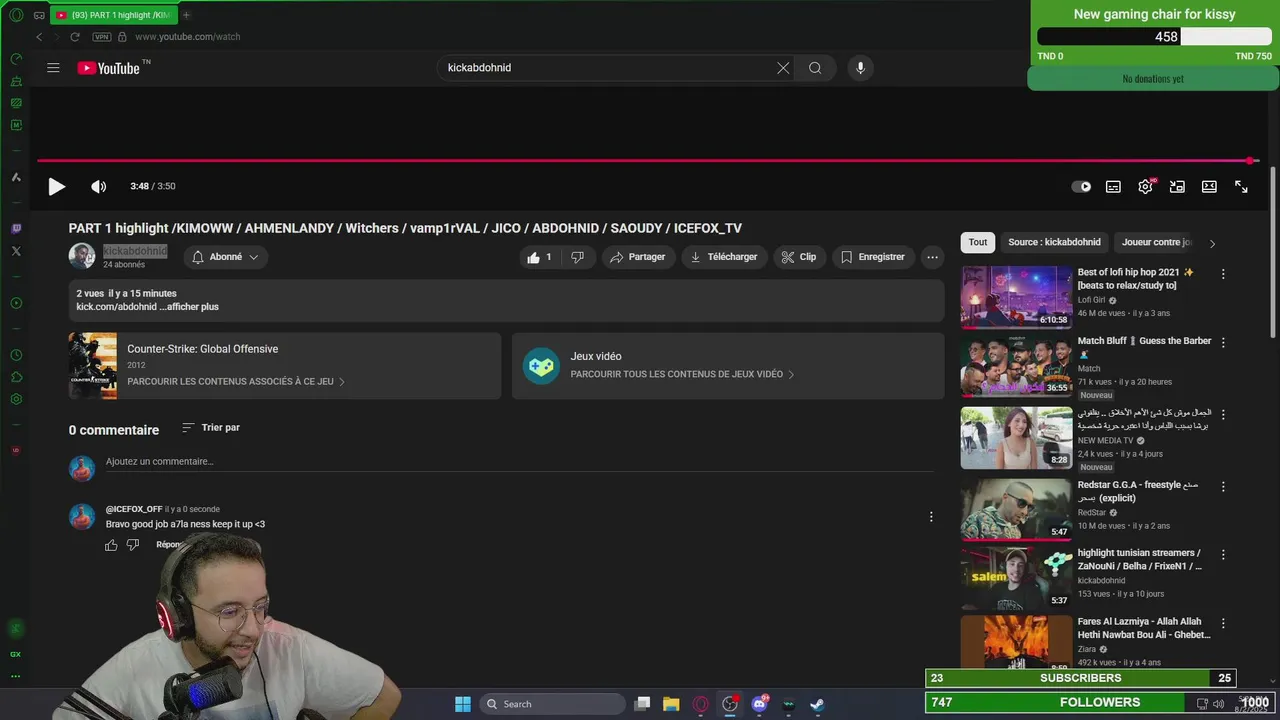Image resolution: width=1280 pixels, height=720 pixels.
Task: Like the video with the thumbs-up button
Action: tap(540, 257)
